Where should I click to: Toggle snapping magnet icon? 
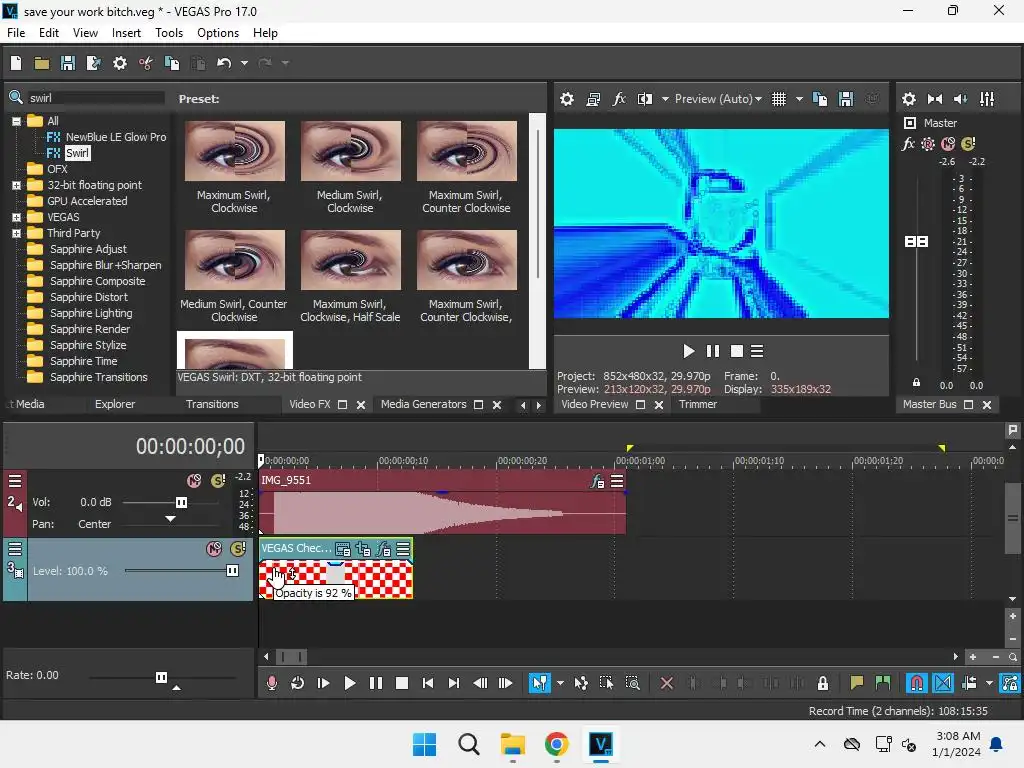[916, 683]
